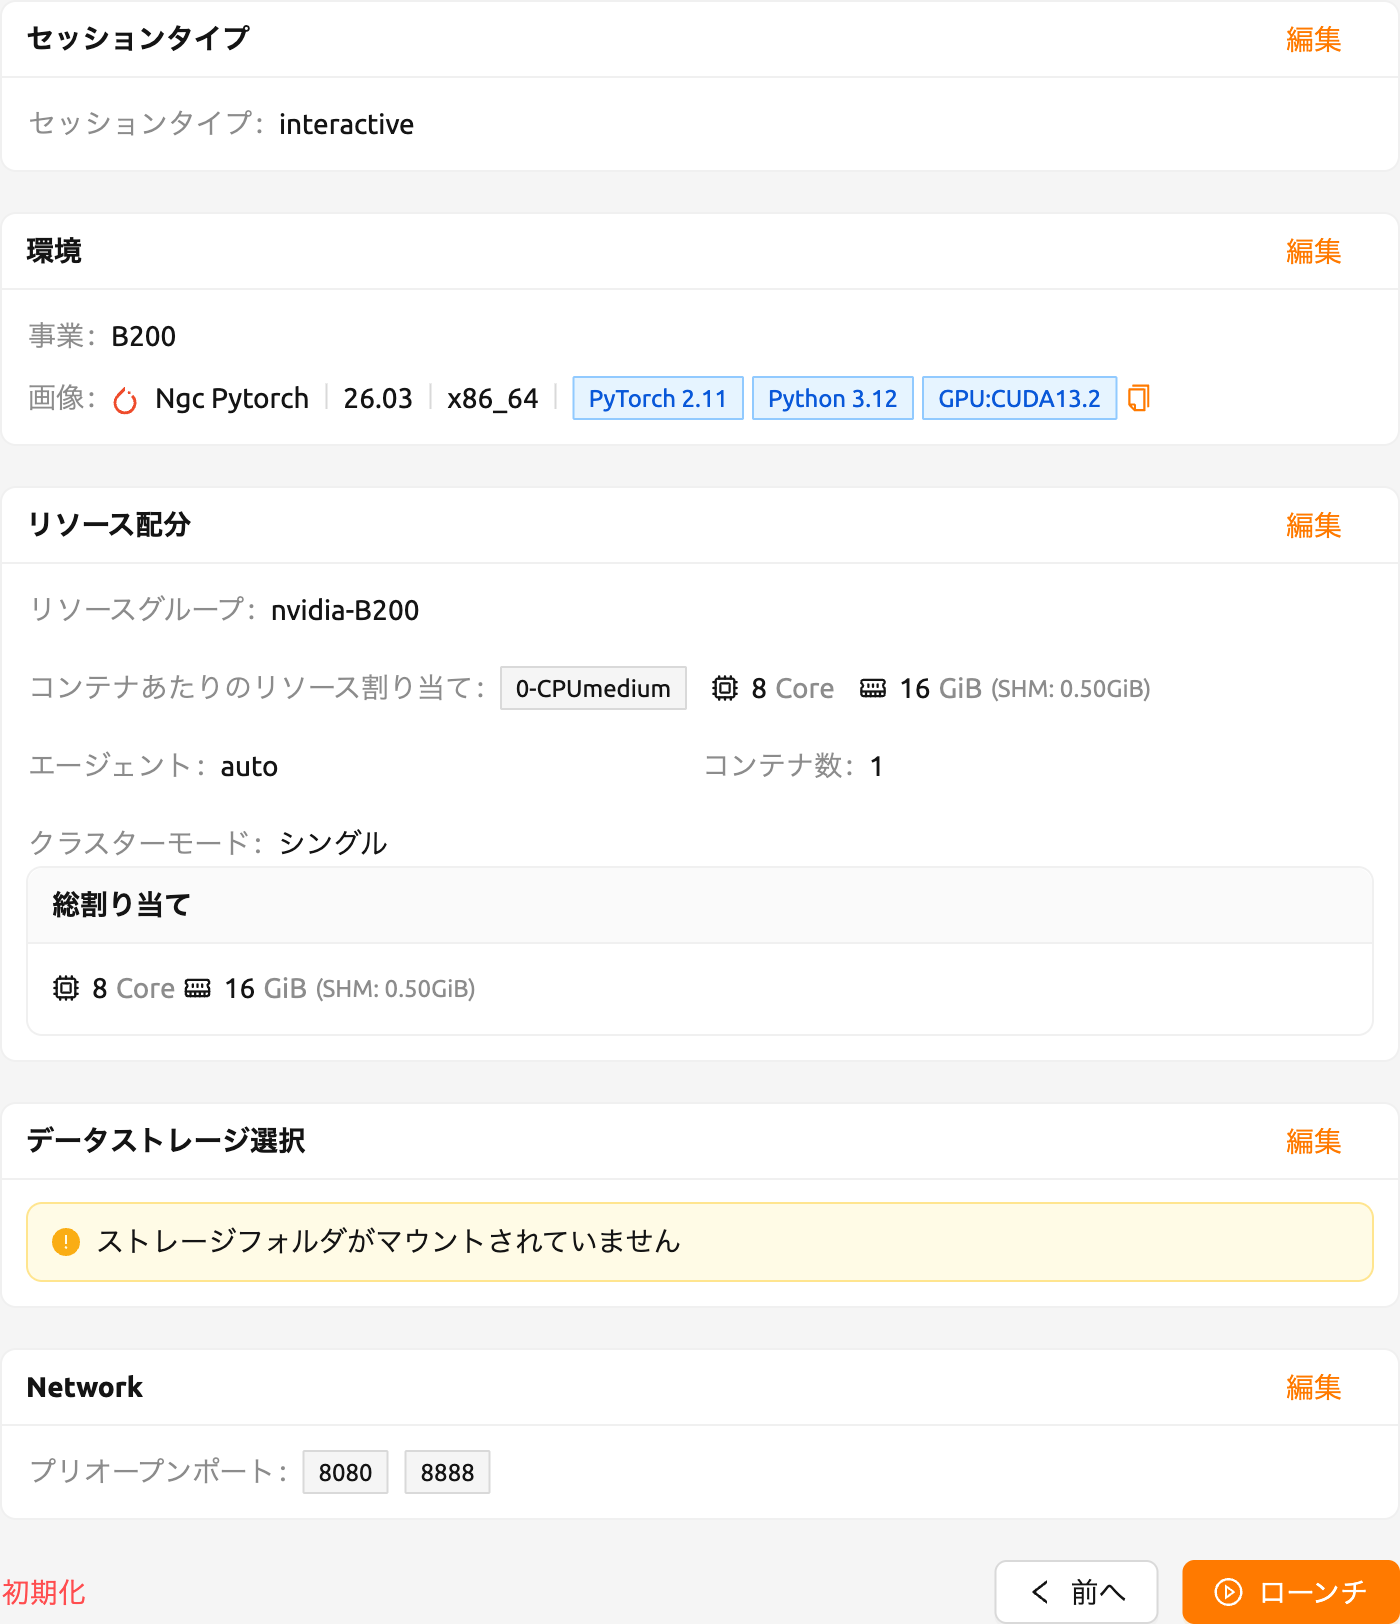
Task: Launch the session with ローンチ button
Action: tap(1291, 1592)
